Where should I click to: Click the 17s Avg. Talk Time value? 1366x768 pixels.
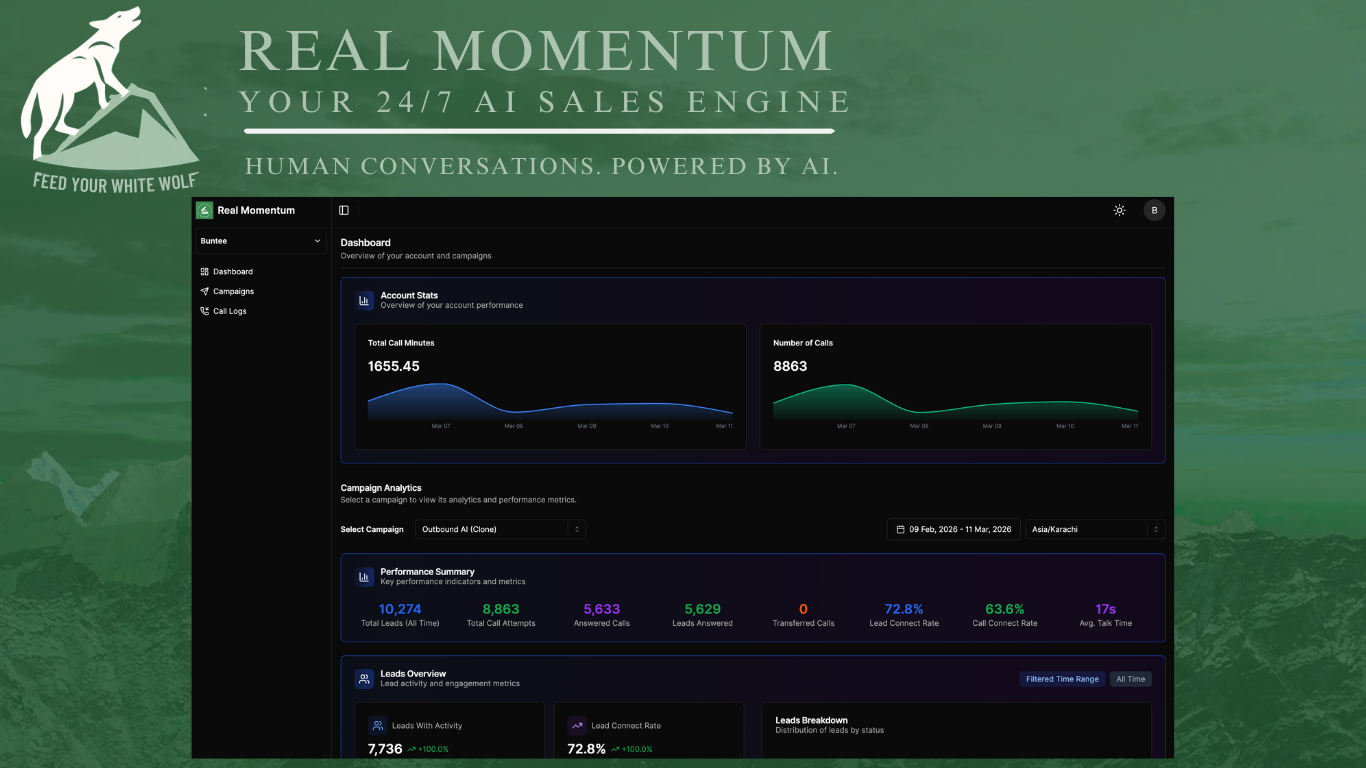coord(1105,609)
